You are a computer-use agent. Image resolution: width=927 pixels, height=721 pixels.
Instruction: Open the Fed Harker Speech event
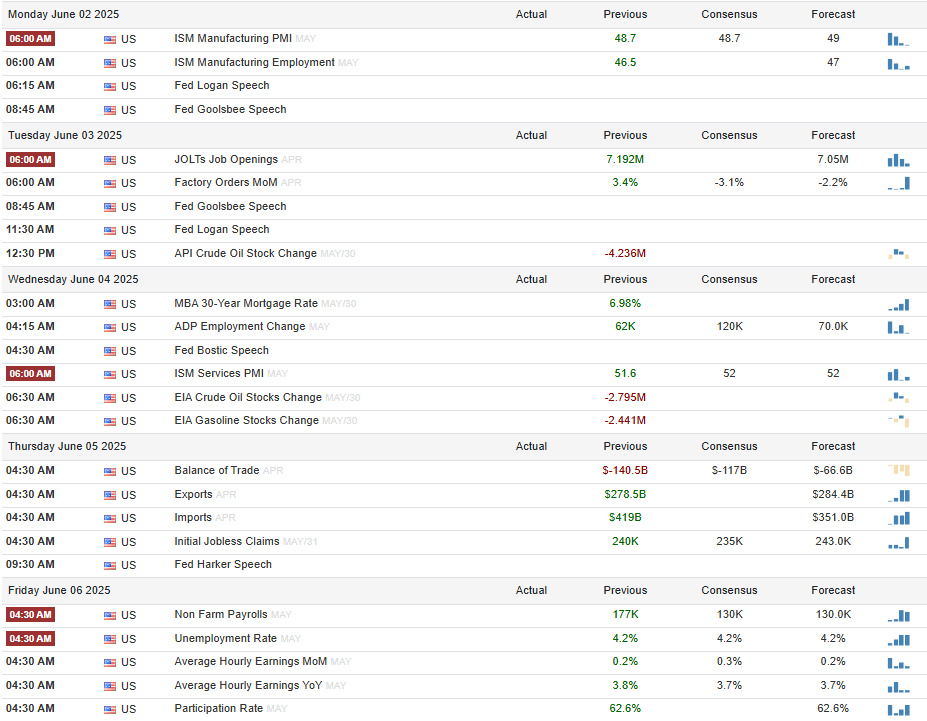(x=223, y=564)
